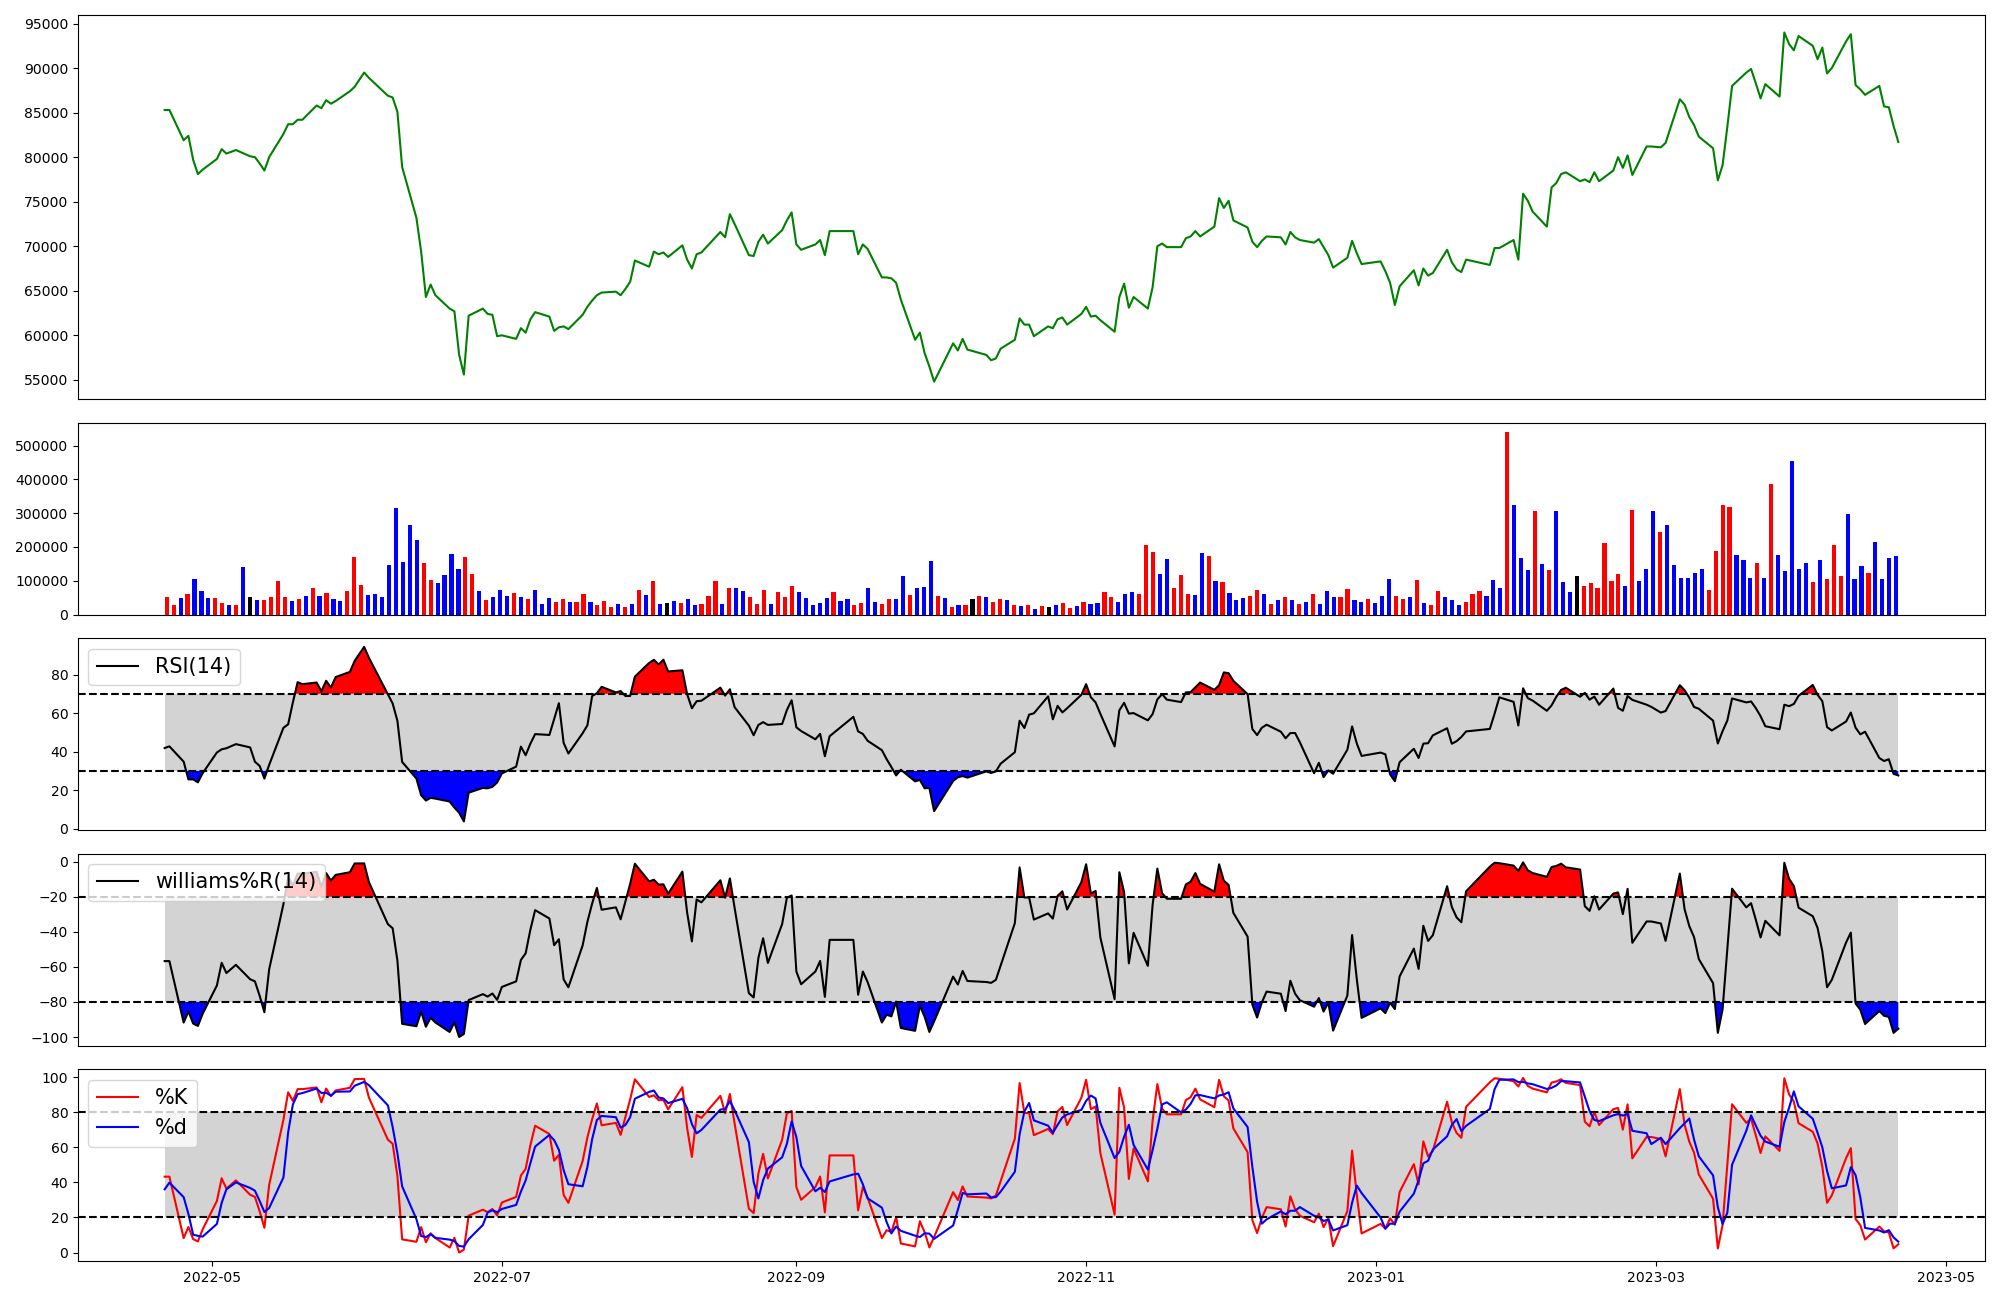Click the tallest red volume bar

[1507, 523]
